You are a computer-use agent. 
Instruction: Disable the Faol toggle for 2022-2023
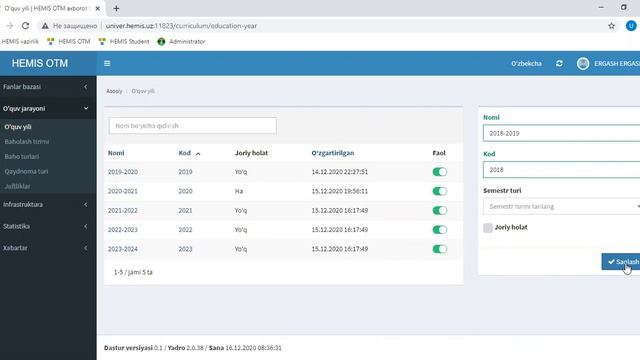pos(440,229)
